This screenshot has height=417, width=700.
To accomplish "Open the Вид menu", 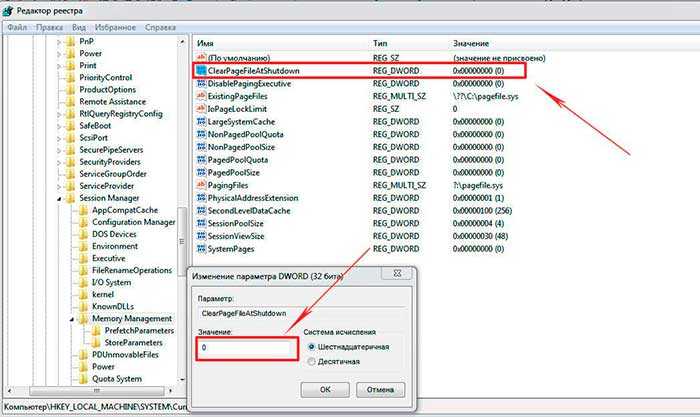I will (79, 27).
